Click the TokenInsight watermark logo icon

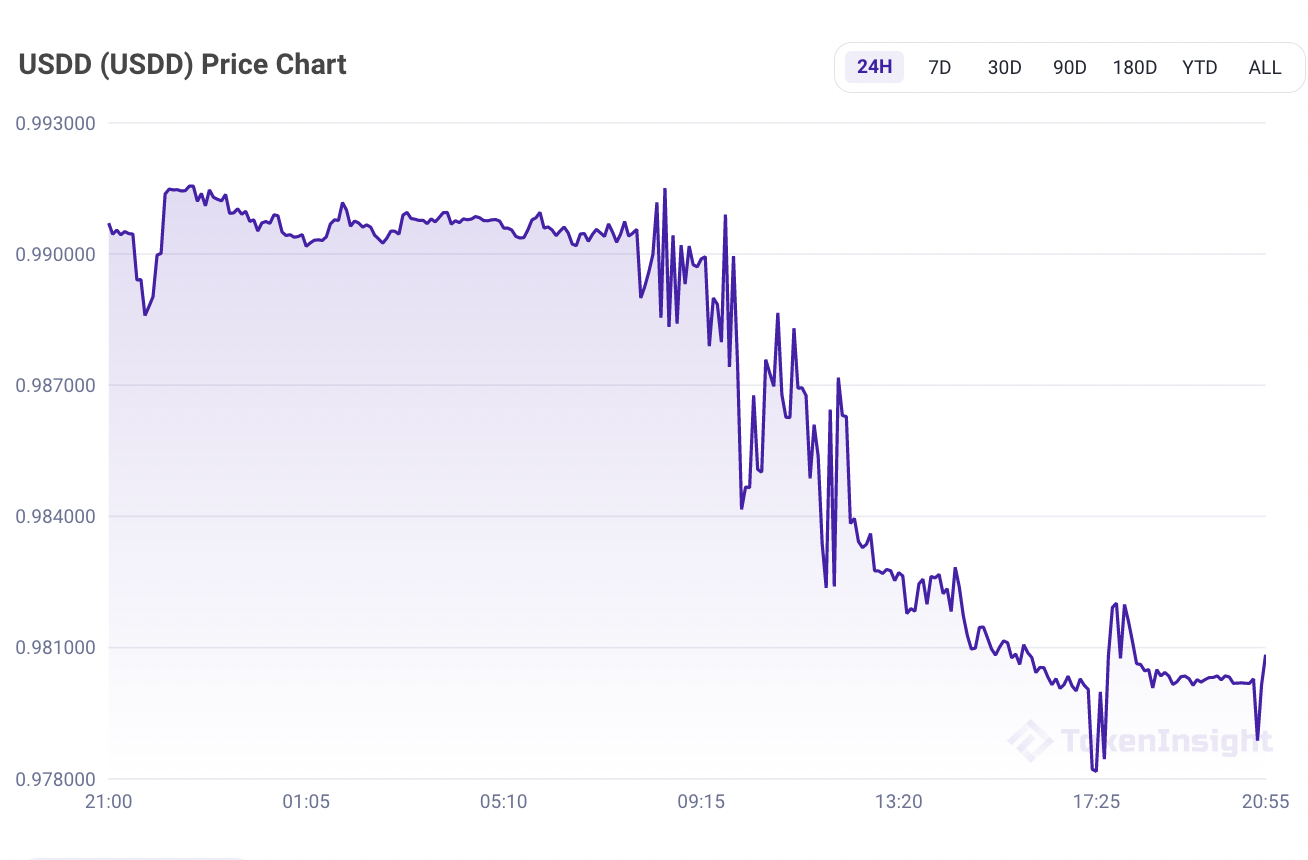pyautogui.click(x=1028, y=742)
